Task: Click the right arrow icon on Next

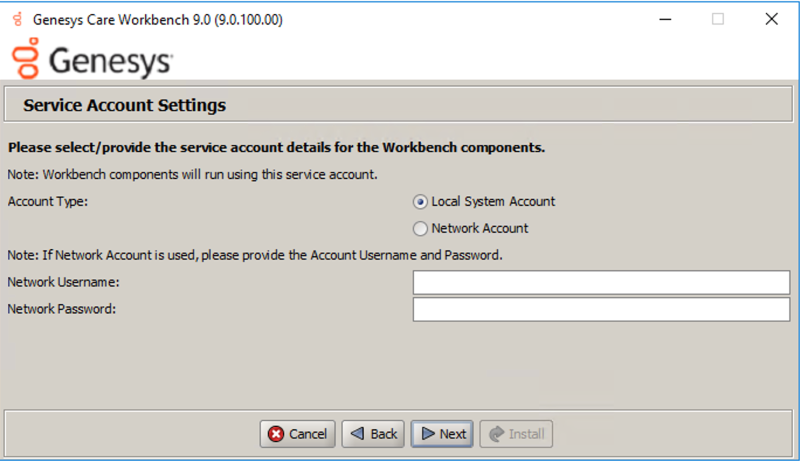Action: (x=426, y=434)
